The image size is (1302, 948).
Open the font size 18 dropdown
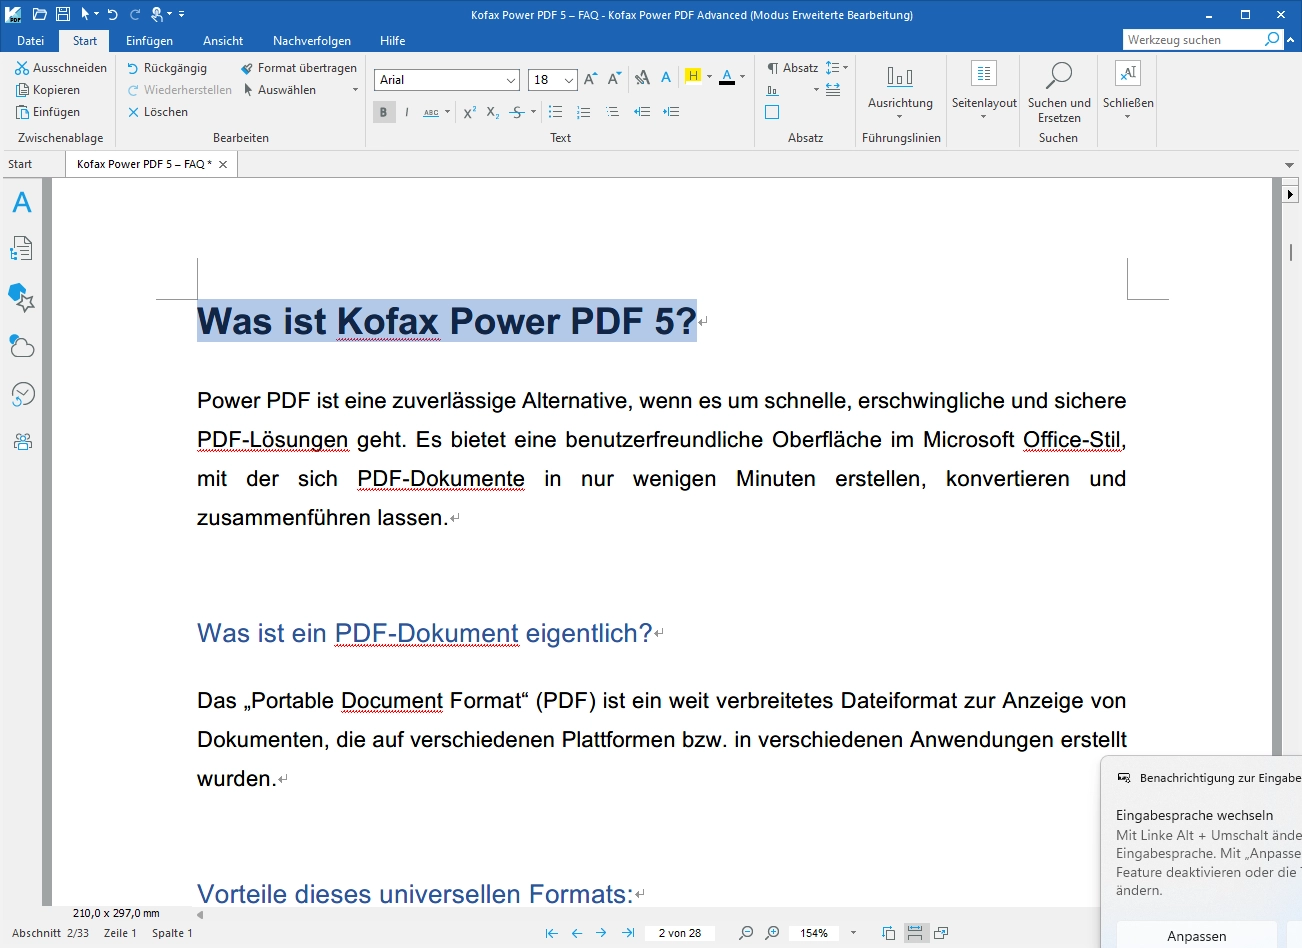coord(569,80)
